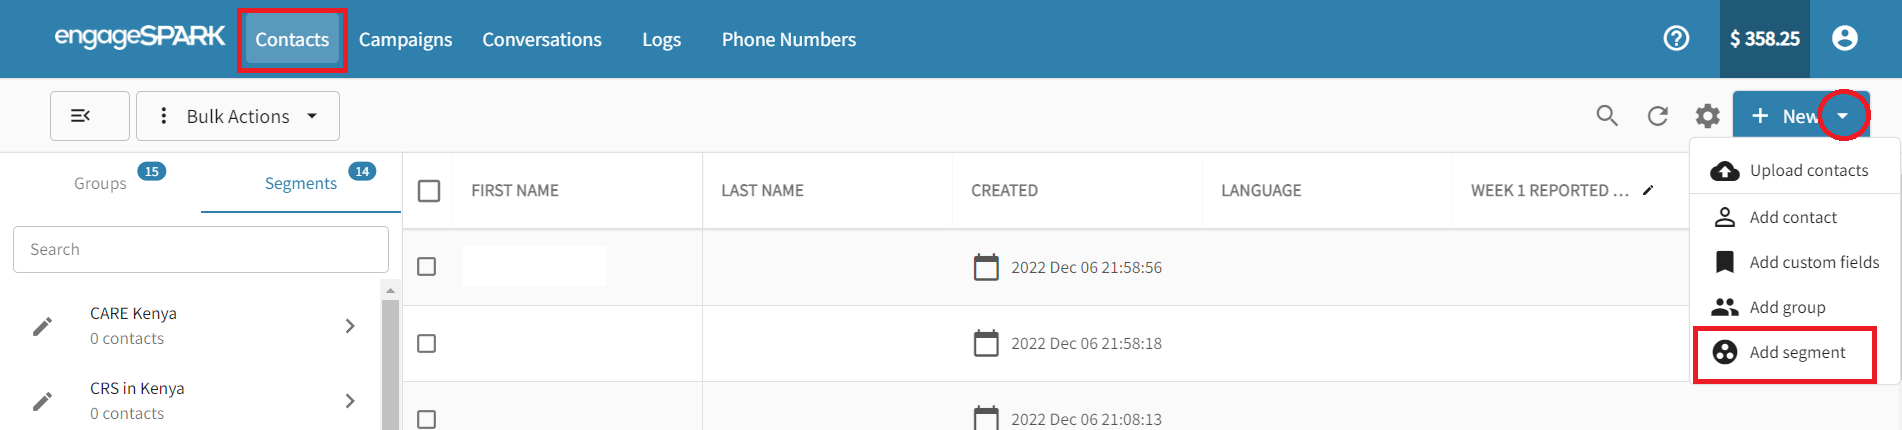Viewport: 1902px width, 430px height.
Task: Click pencil icon next to Week 1 Reported column
Action: [x=1648, y=190]
